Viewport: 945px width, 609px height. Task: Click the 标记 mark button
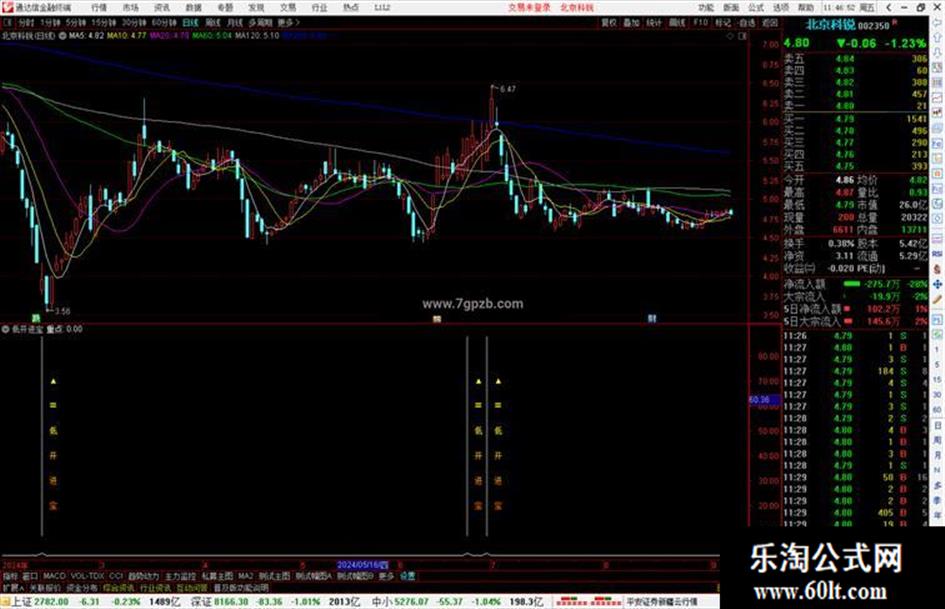click(723, 23)
